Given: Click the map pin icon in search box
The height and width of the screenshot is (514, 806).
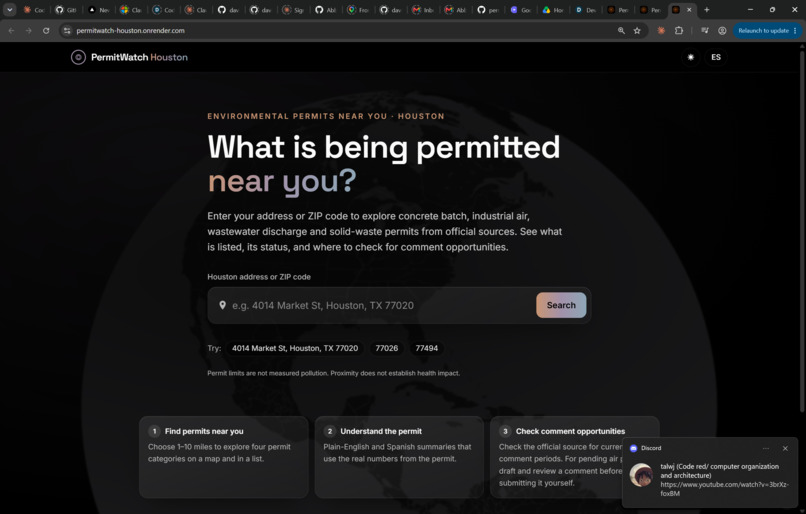Looking at the screenshot, I should (222, 305).
